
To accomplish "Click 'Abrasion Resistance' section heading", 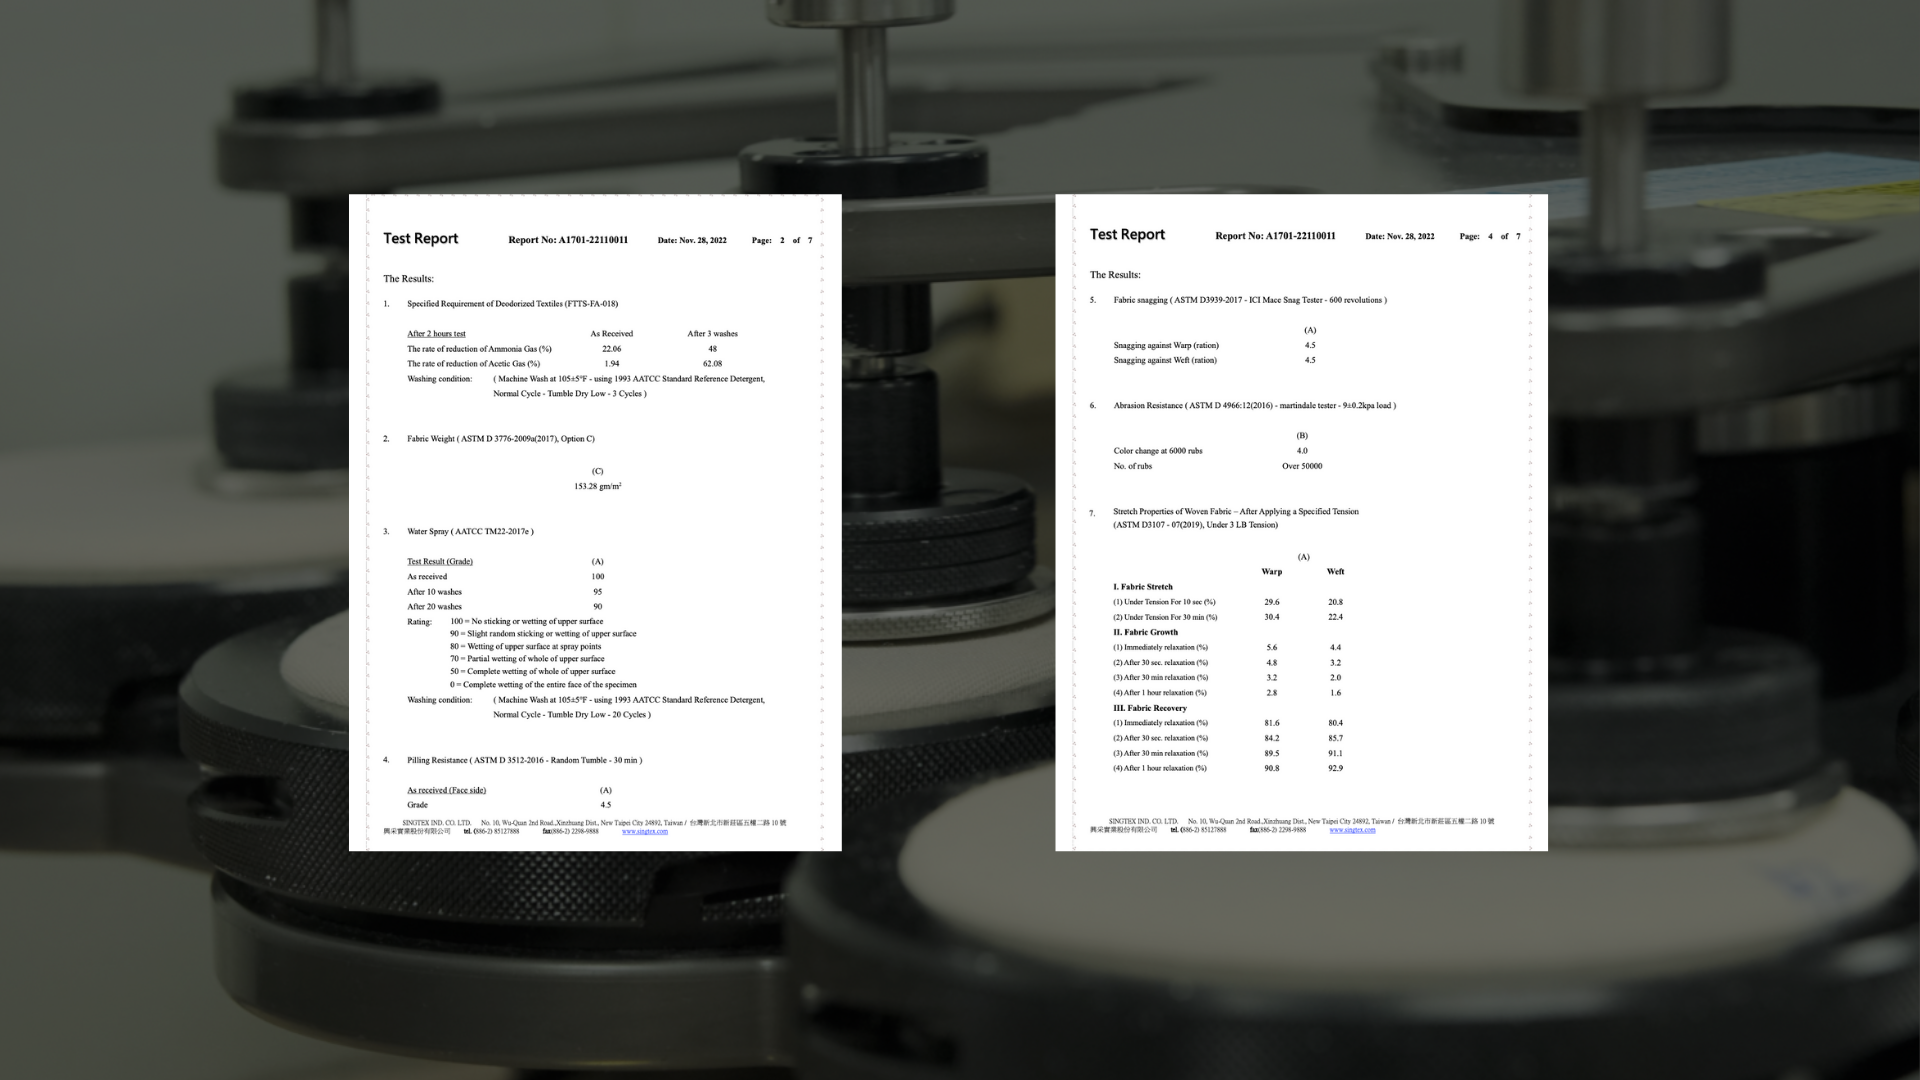I will 1254,406.
